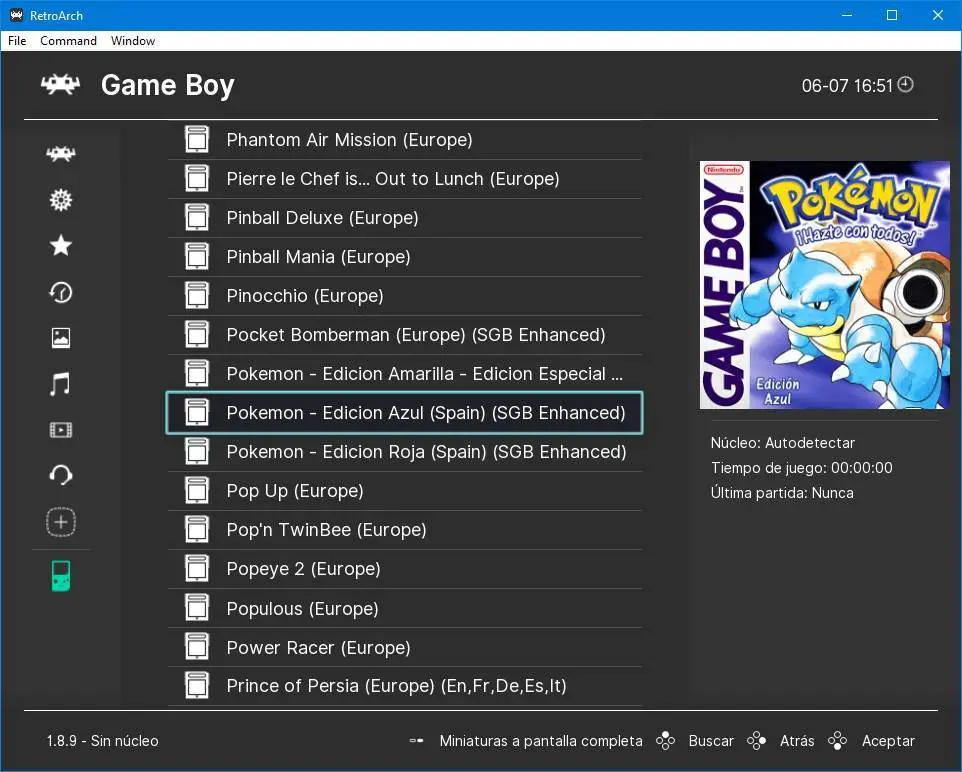The width and height of the screenshot is (962, 772).
Task: Click cartridge icon for Popeye 2
Action: pyautogui.click(x=197, y=568)
